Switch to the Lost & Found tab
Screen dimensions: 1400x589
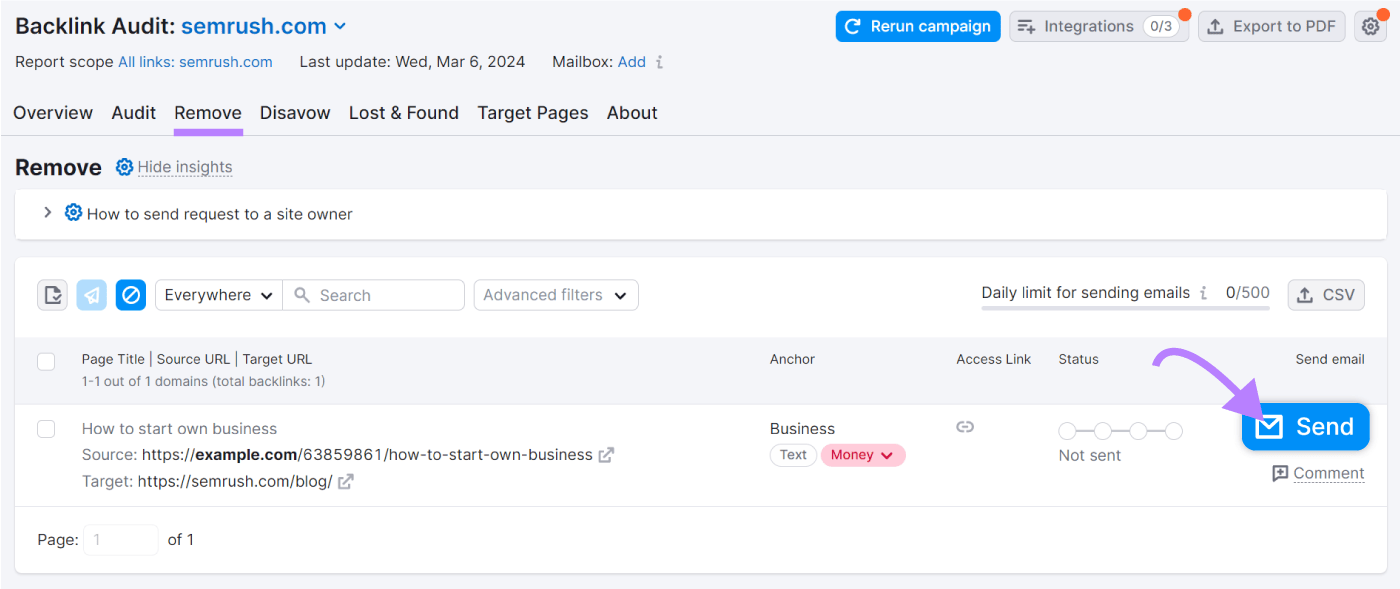[x=403, y=113]
